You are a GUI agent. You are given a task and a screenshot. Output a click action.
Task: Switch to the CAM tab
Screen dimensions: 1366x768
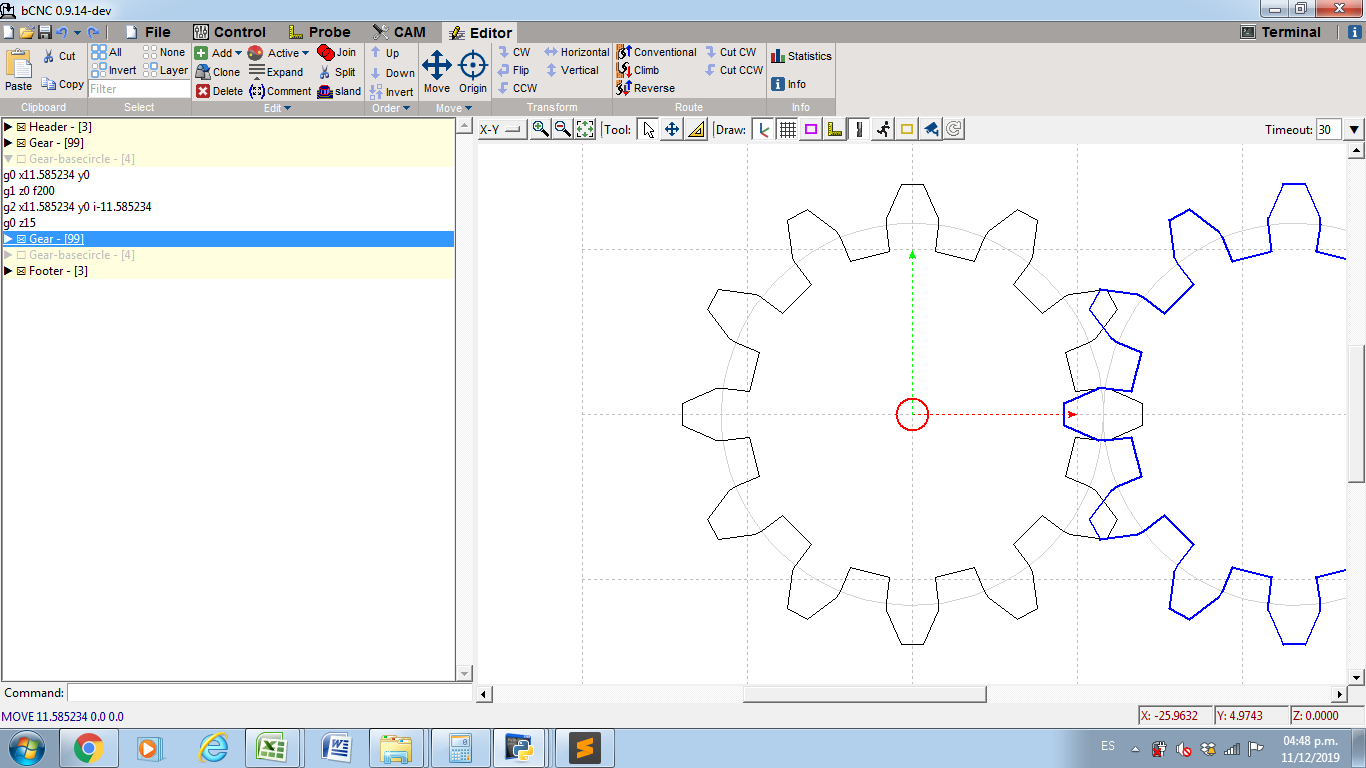tap(399, 32)
